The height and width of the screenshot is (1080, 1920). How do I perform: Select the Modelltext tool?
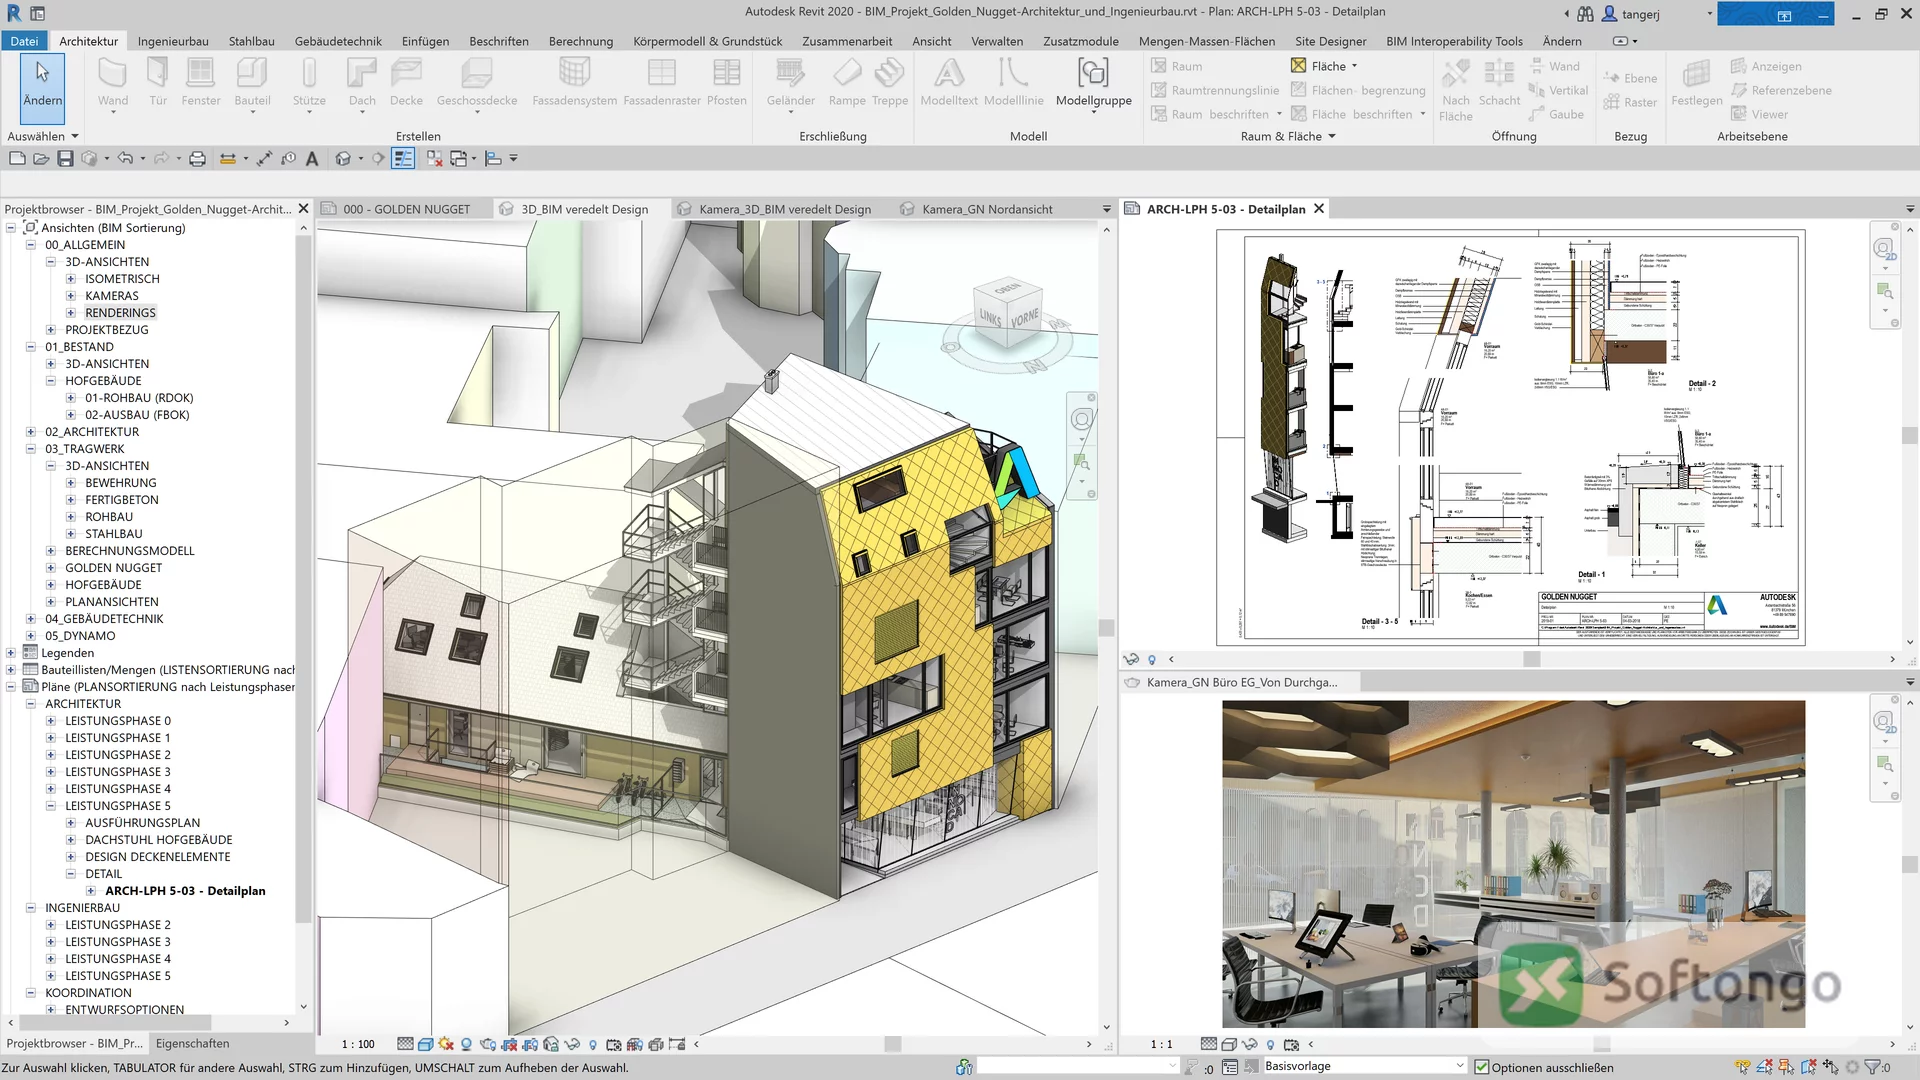pyautogui.click(x=949, y=82)
